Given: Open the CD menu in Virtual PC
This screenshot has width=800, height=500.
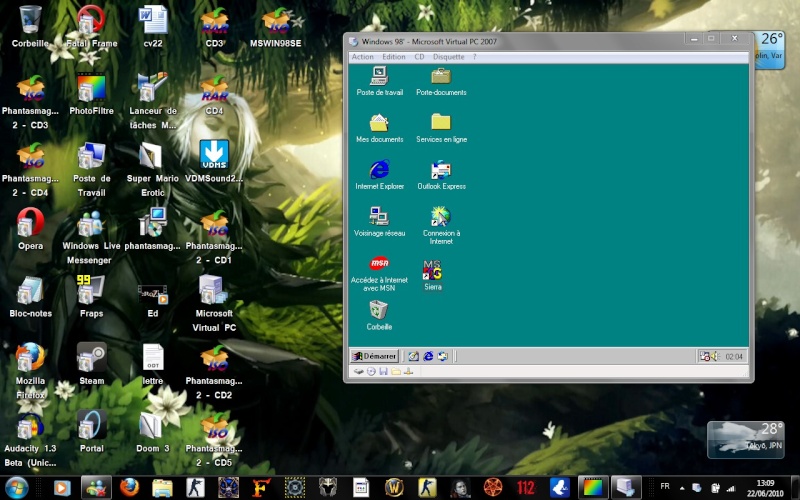Looking at the screenshot, I should tap(419, 57).
